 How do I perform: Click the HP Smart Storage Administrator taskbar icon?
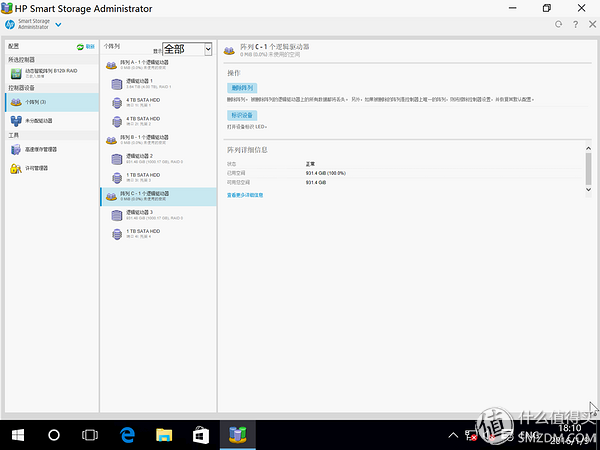[238, 435]
